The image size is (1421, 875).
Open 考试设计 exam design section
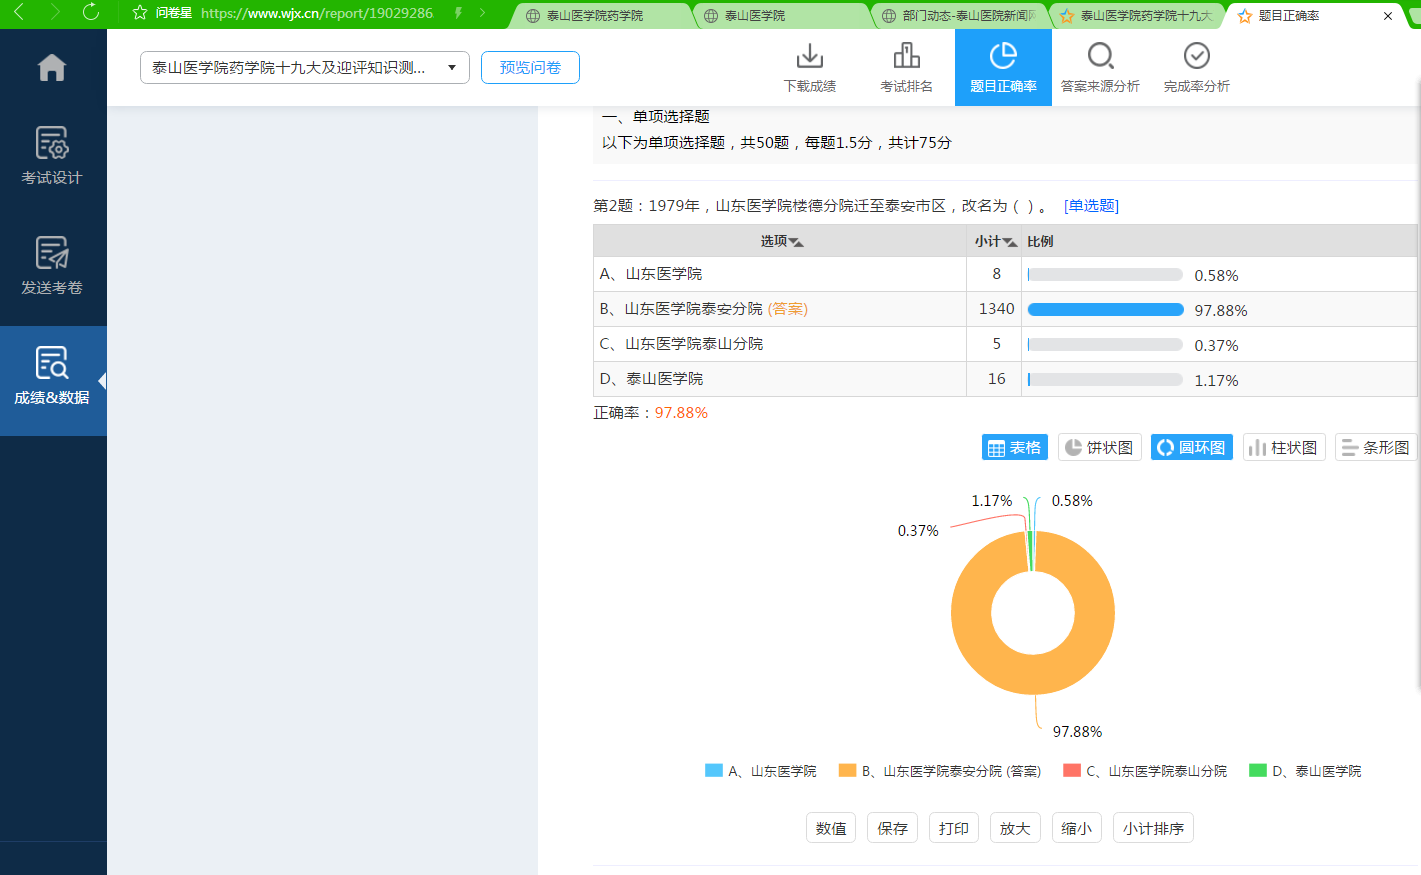[52, 155]
